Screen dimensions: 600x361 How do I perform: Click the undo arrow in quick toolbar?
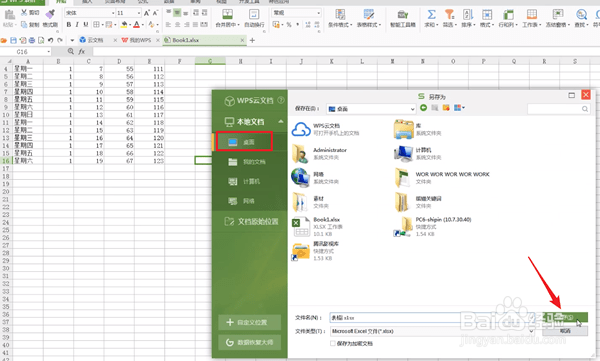[x=51, y=40]
